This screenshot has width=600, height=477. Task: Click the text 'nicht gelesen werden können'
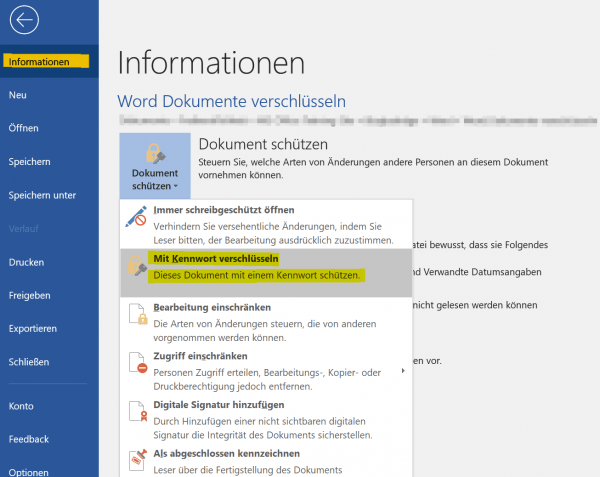475,305
